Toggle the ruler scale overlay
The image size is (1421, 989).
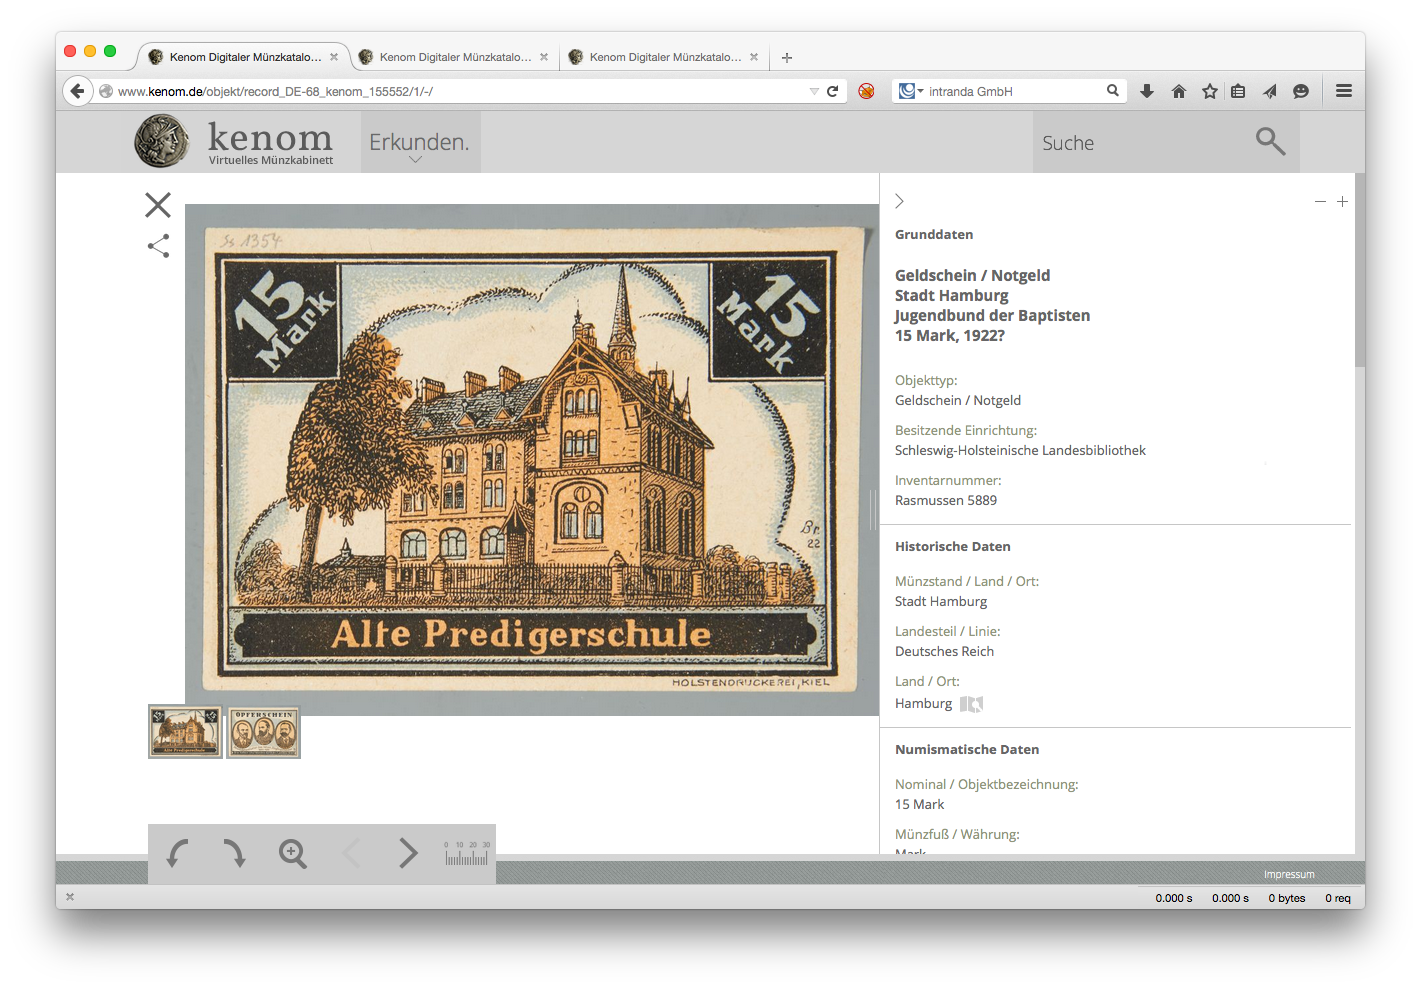[467, 853]
